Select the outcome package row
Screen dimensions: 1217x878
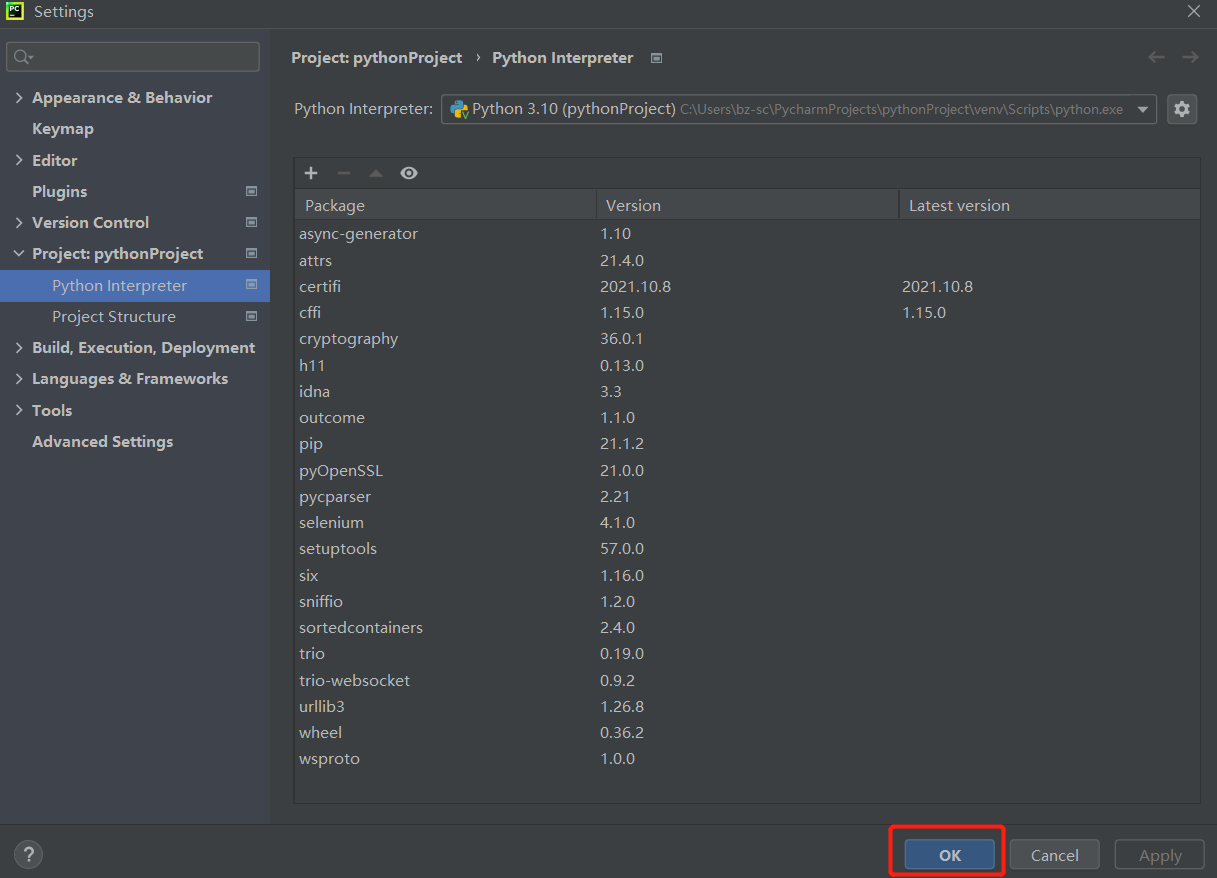747,417
